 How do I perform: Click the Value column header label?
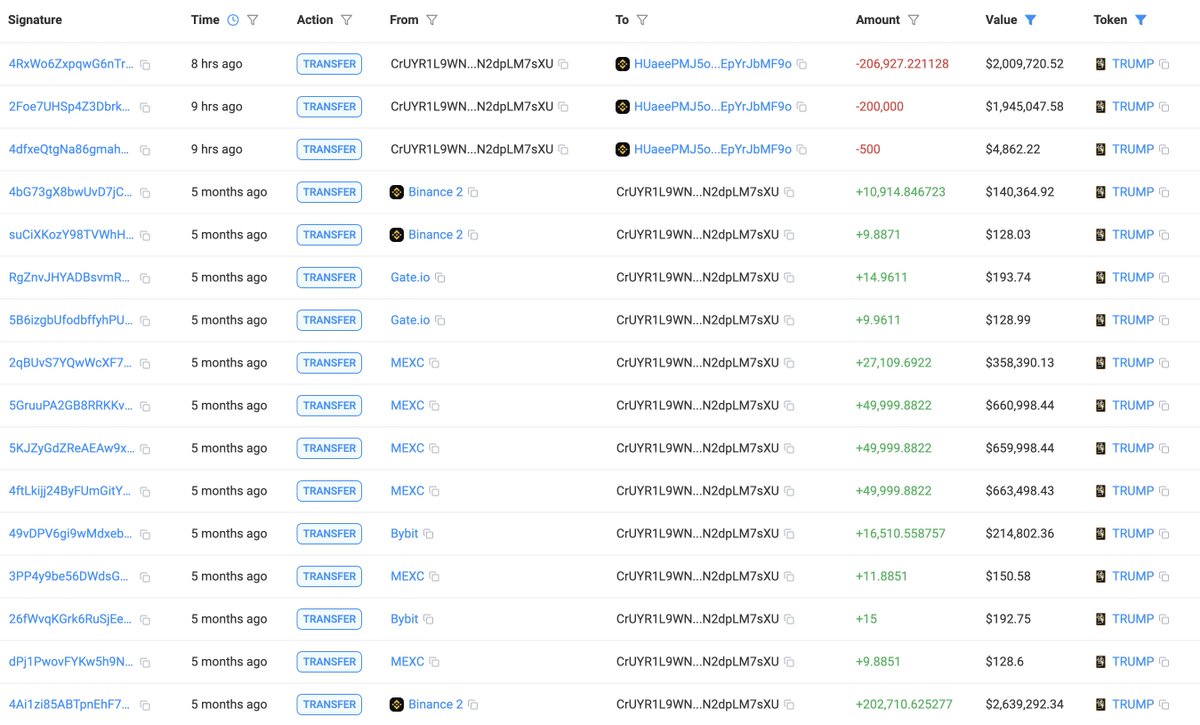(x=1001, y=20)
